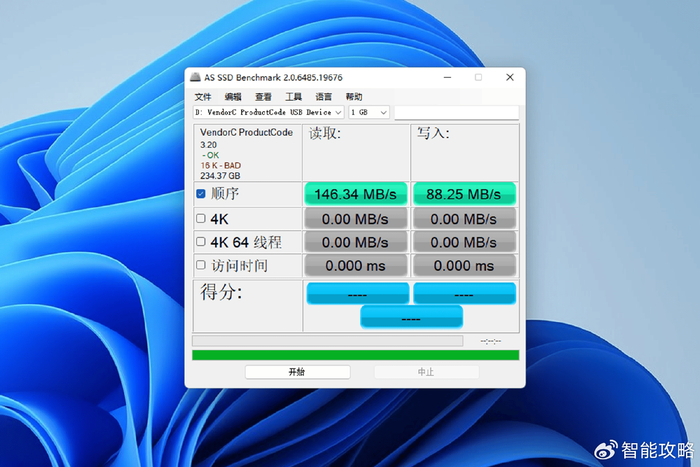Click the AS SSD Benchmark title bar icon
Image resolution: width=700 pixels, height=467 pixels.
(x=195, y=77)
